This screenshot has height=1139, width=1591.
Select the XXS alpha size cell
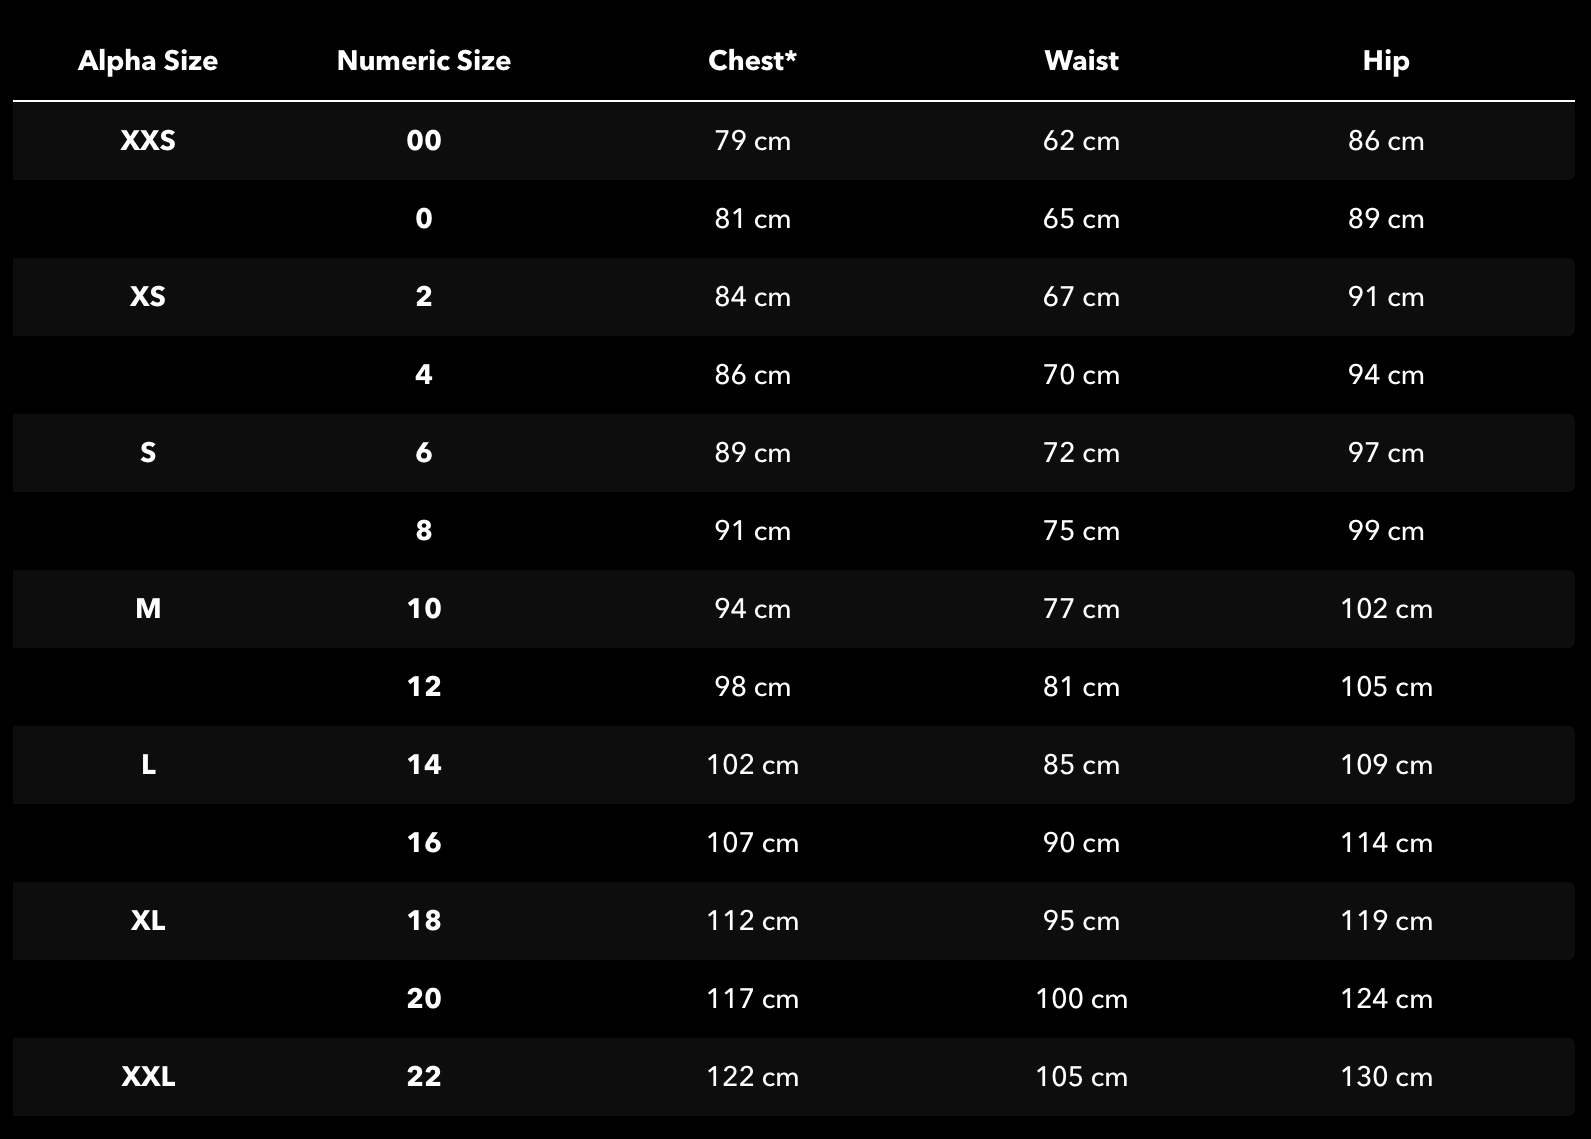[148, 141]
